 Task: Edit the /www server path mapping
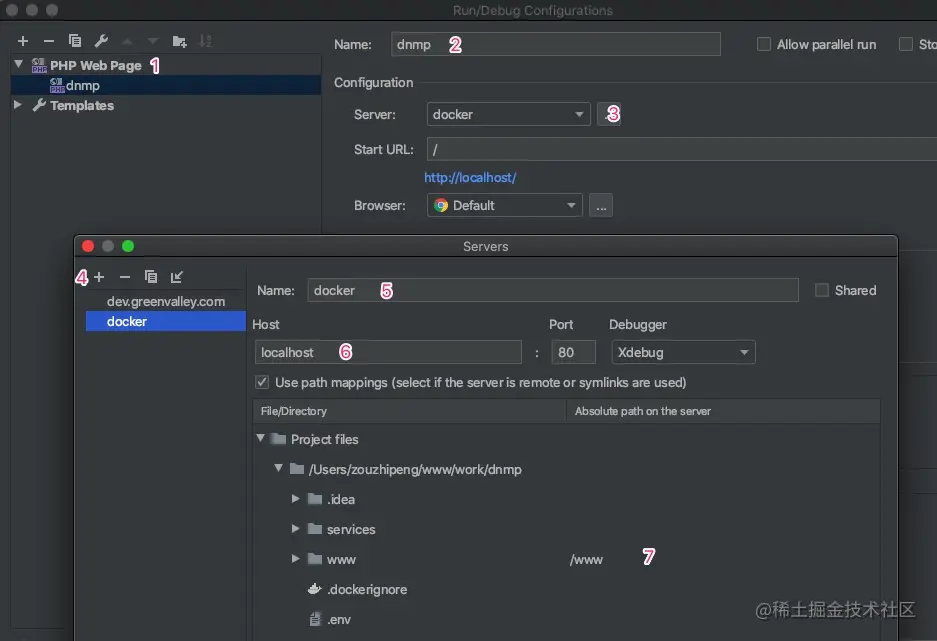(x=586, y=560)
